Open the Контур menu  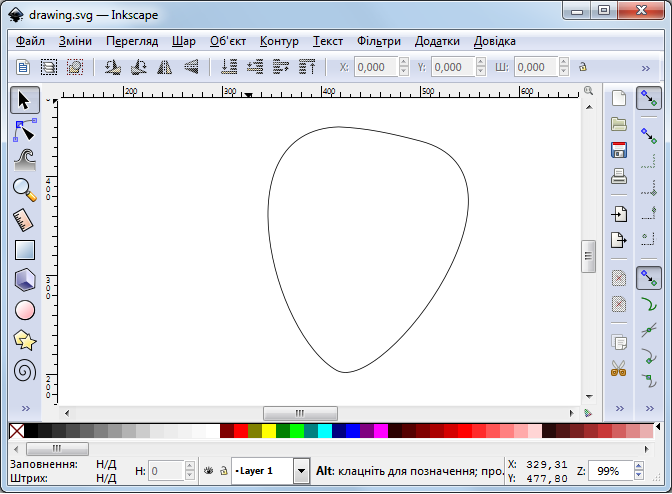click(279, 41)
